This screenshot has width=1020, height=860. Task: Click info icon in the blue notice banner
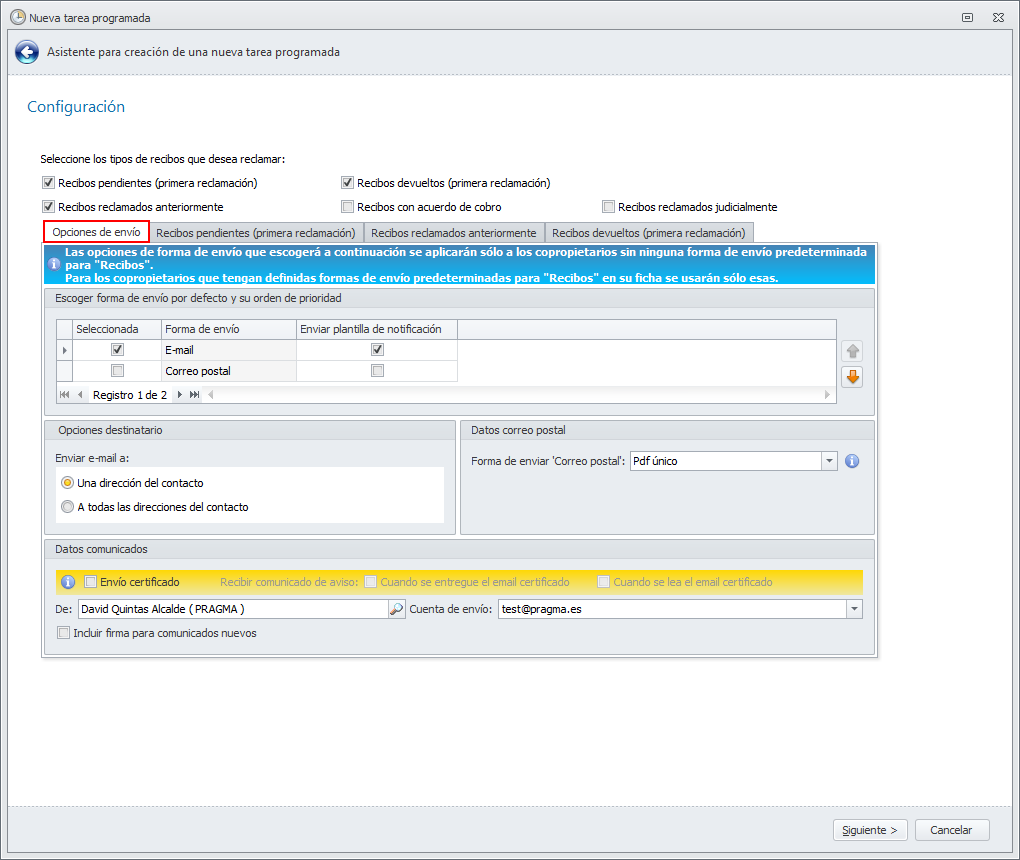click(x=54, y=264)
